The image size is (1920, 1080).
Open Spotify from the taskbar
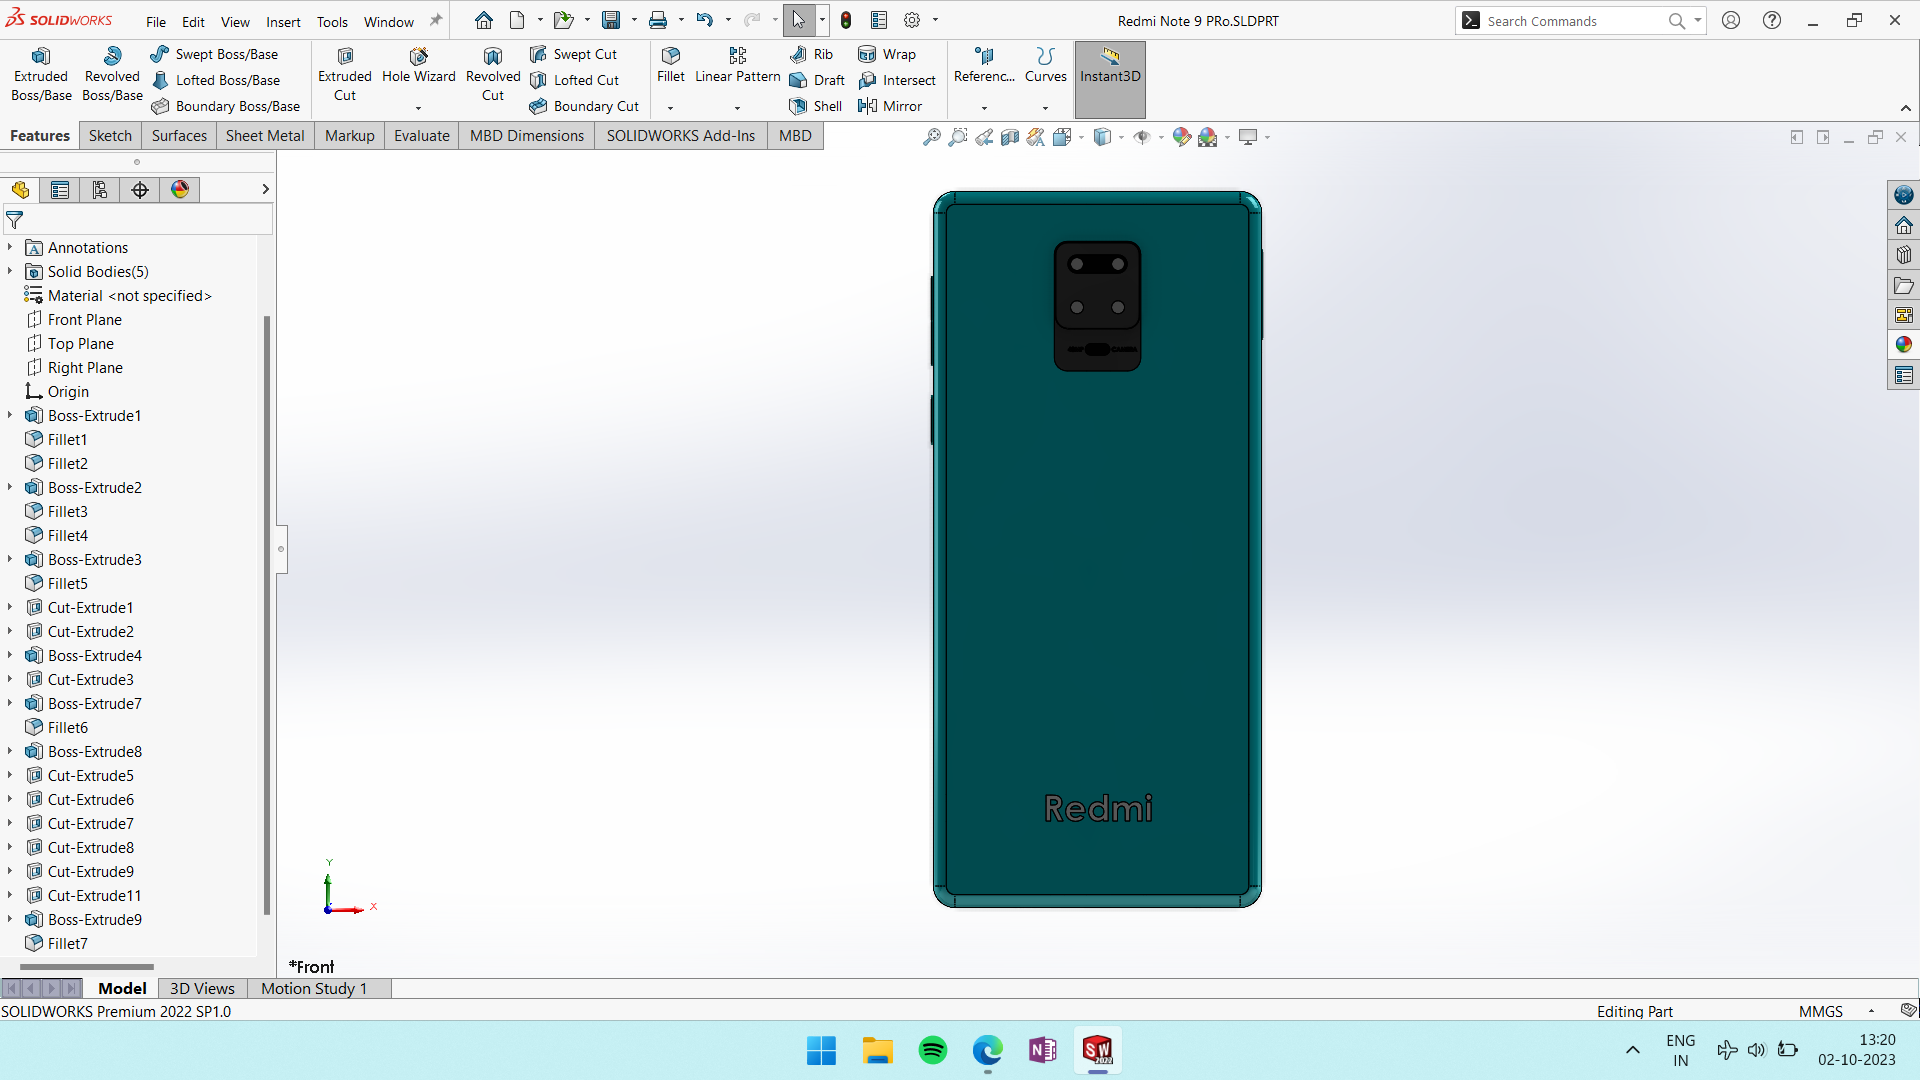(x=933, y=1050)
